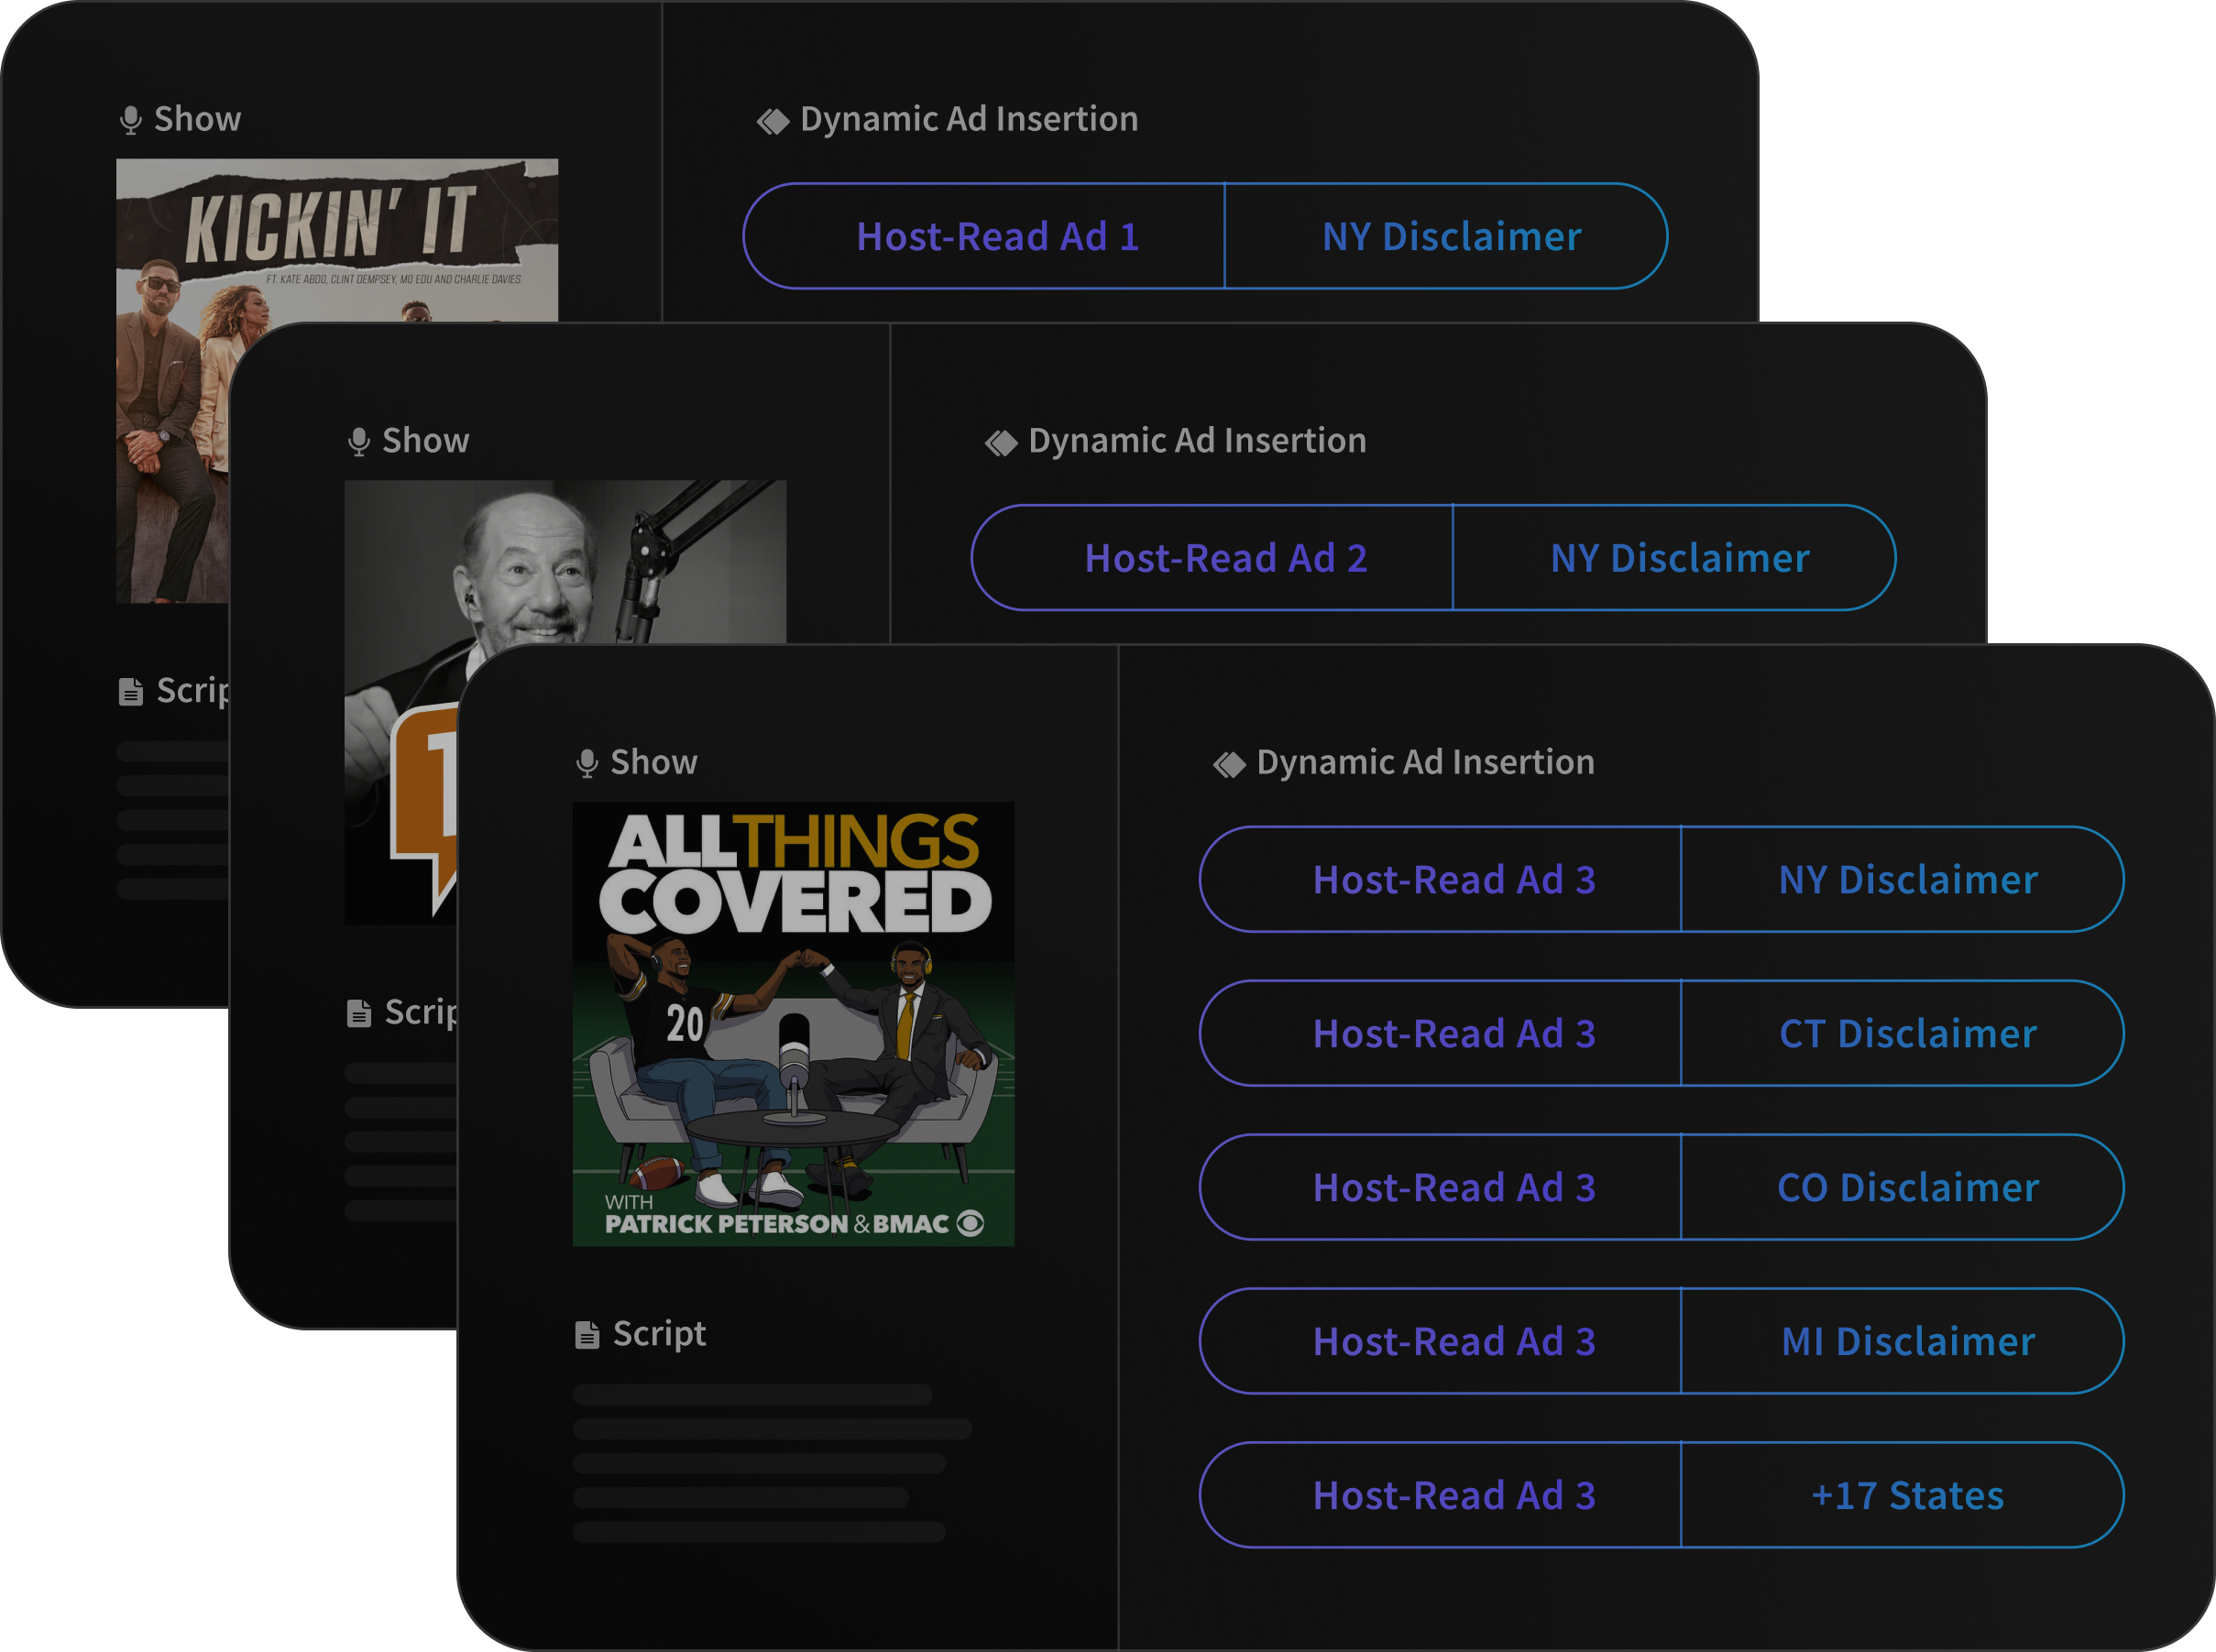Select the MI Disclaimer segment

pyautogui.click(x=1902, y=1342)
